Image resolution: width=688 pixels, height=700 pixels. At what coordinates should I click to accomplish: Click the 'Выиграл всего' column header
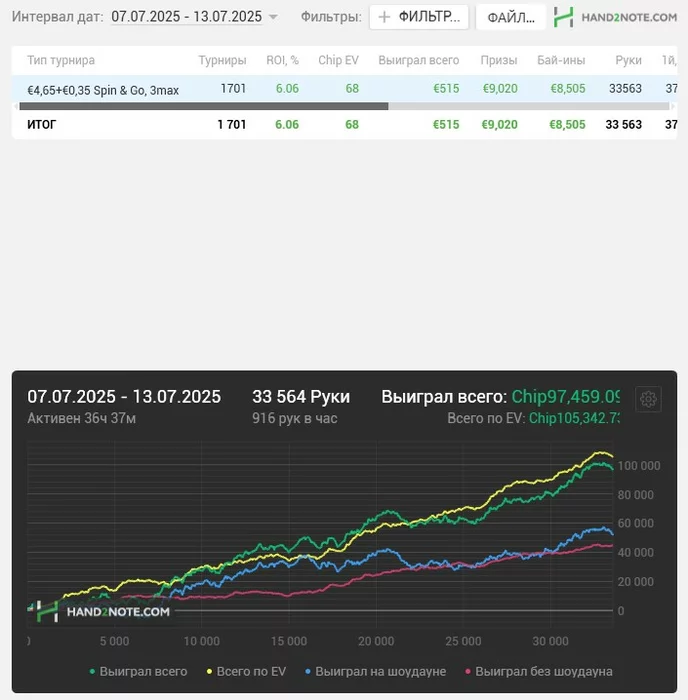(419, 60)
